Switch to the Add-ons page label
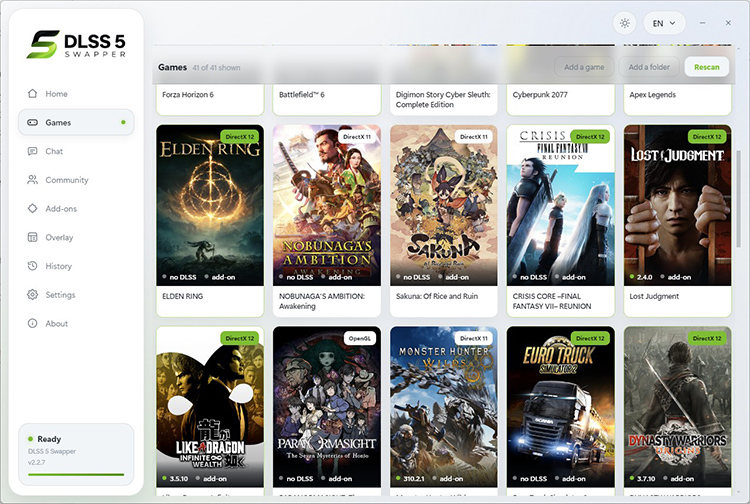Screen dimensions: 750x504 point(61,208)
